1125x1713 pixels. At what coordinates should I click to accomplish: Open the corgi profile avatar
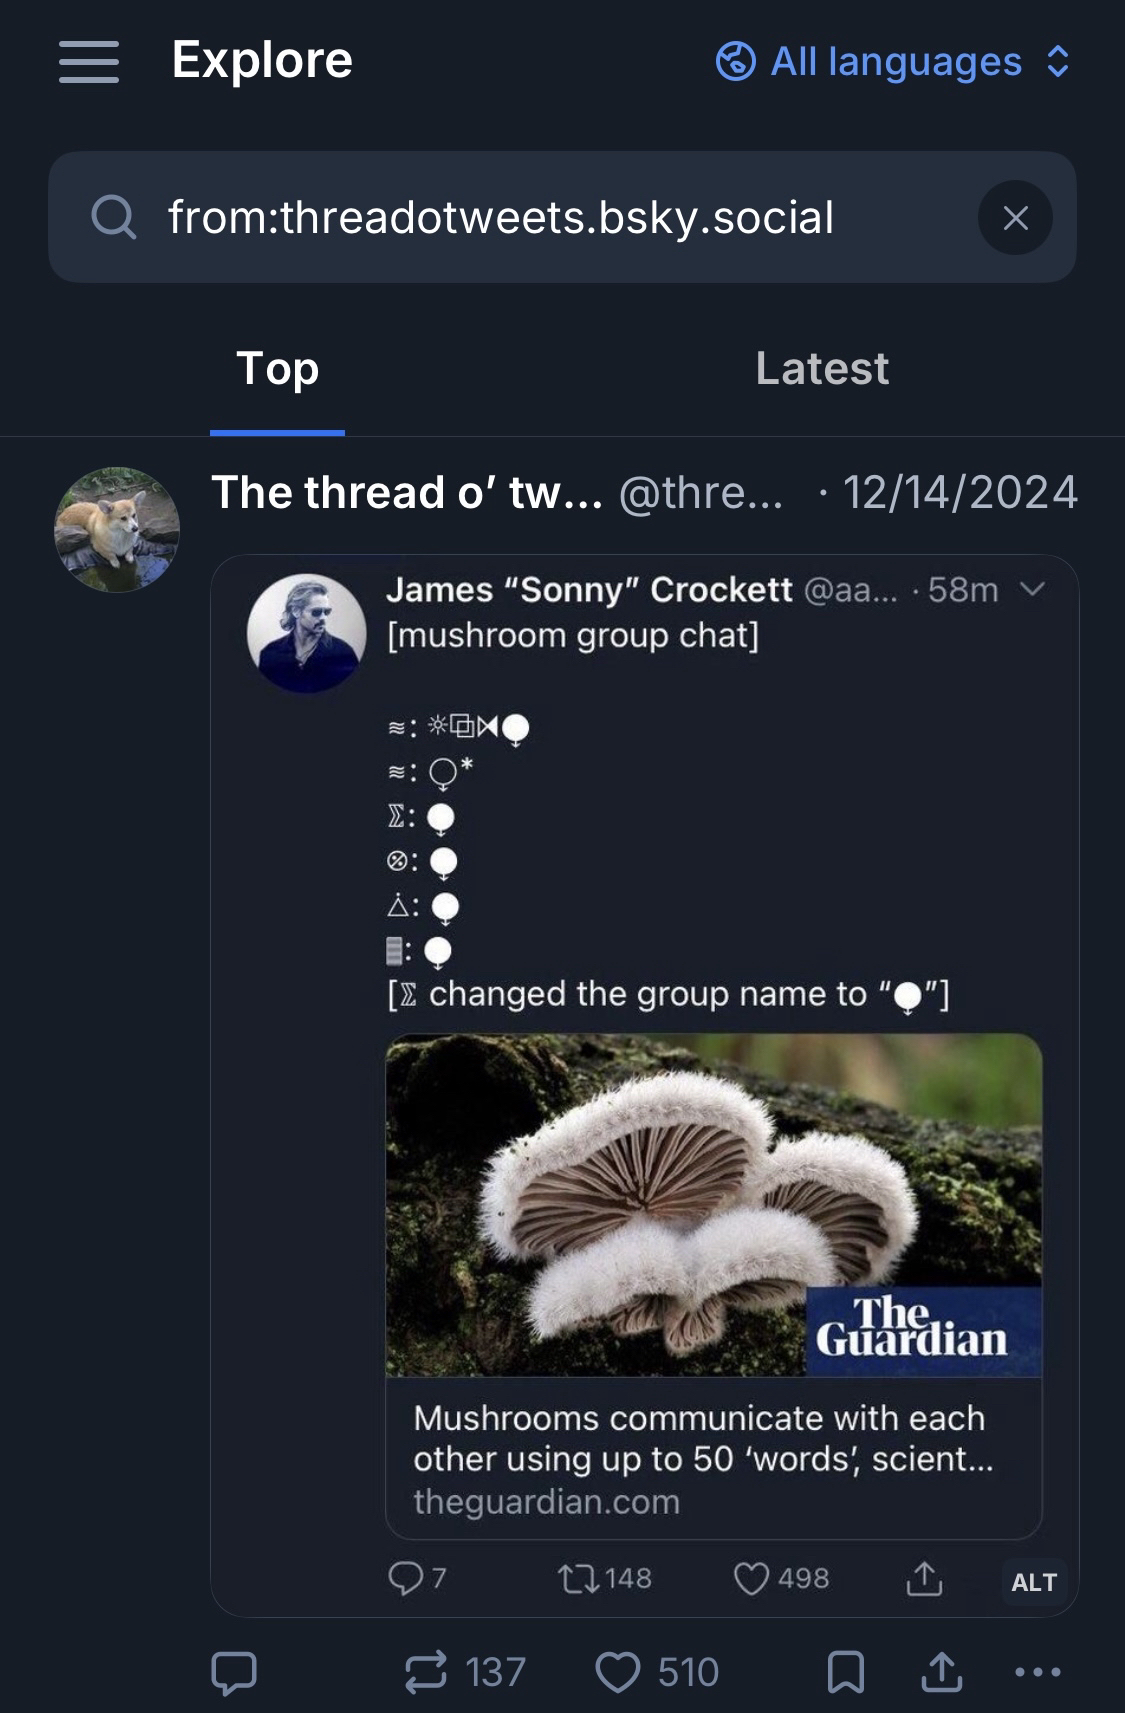(x=117, y=529)
